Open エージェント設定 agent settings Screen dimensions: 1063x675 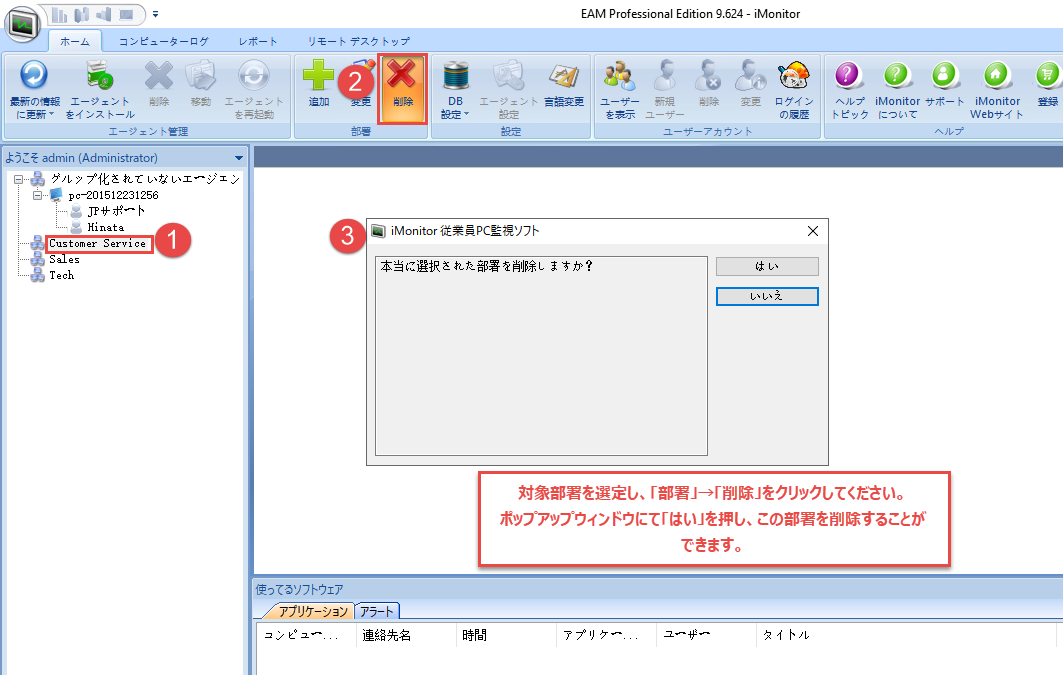pyautogui.click(x=508, y=89)
